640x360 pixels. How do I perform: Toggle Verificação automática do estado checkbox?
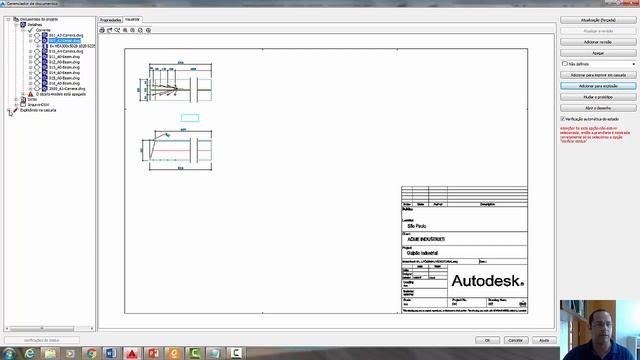563,119
